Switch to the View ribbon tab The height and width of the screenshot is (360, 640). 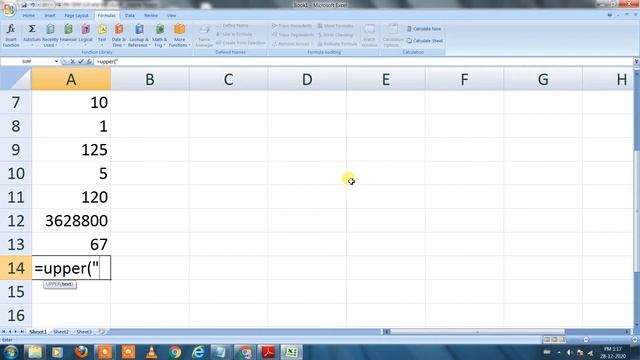click(x=171, y=16)
